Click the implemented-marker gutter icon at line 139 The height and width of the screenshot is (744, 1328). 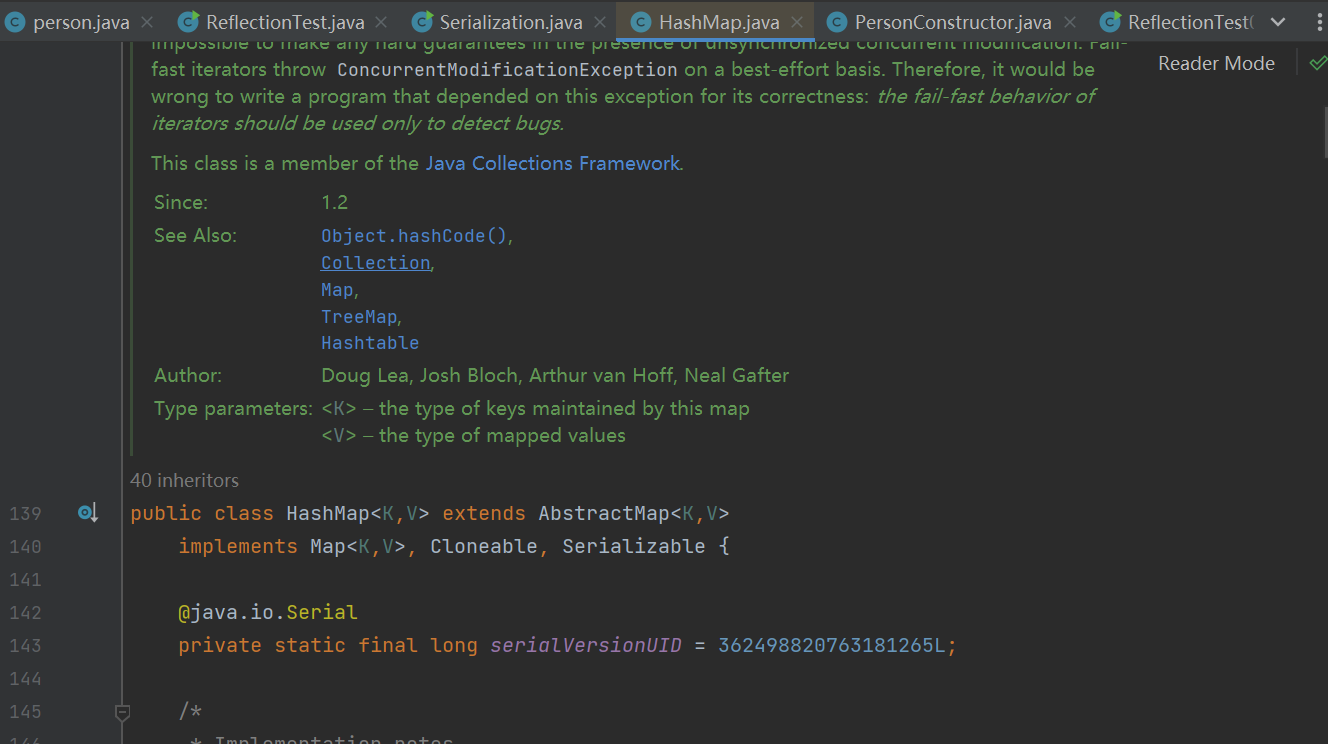(88, 513)
